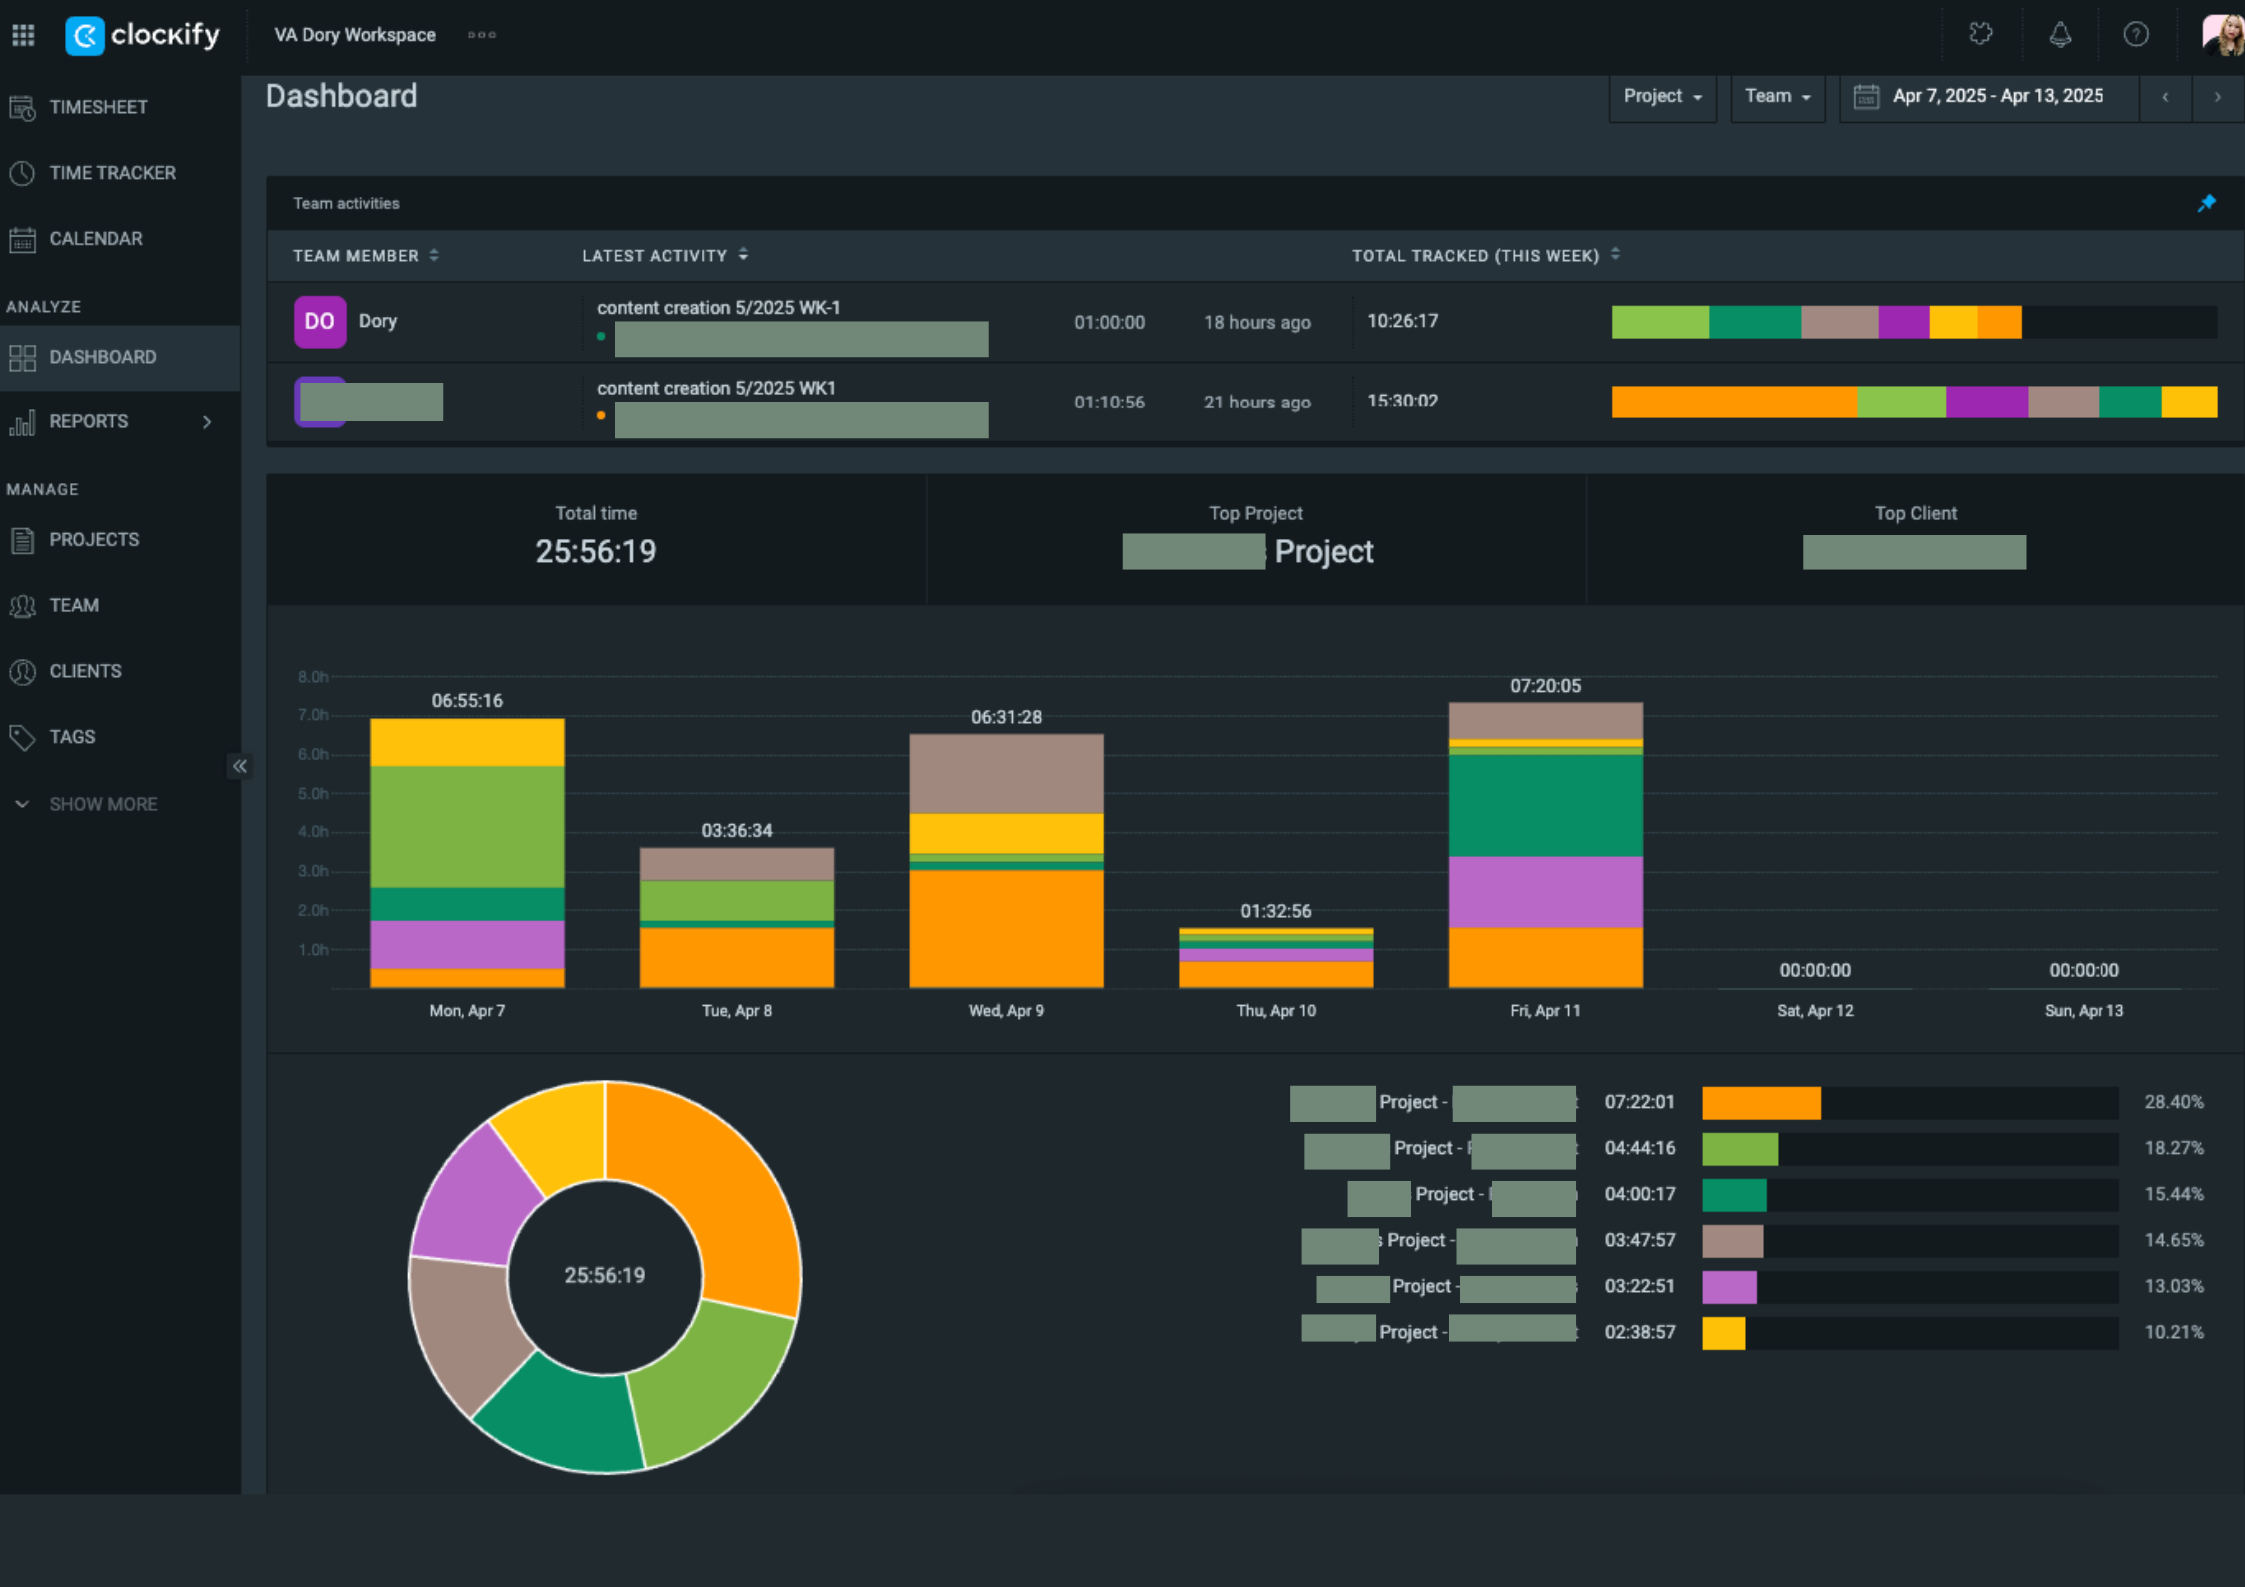2245x1587 pixels.
Task: Click the Clockify logo
Action: tap(143, 35)
